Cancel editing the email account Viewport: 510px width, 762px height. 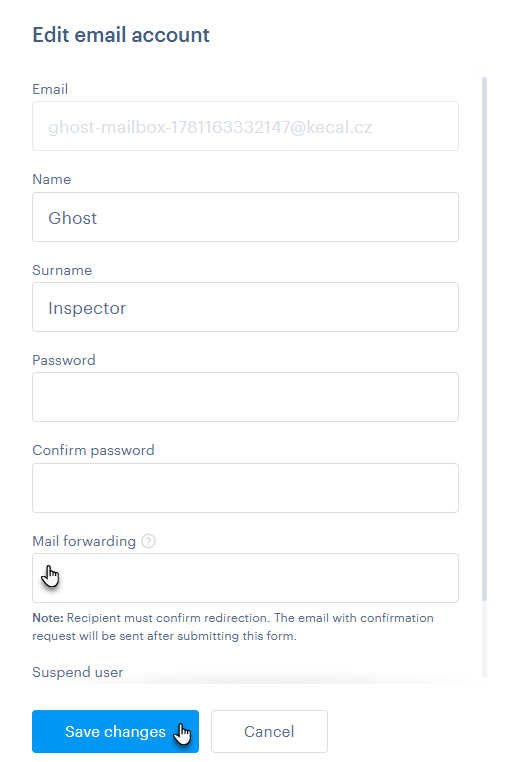coord(269,731)
